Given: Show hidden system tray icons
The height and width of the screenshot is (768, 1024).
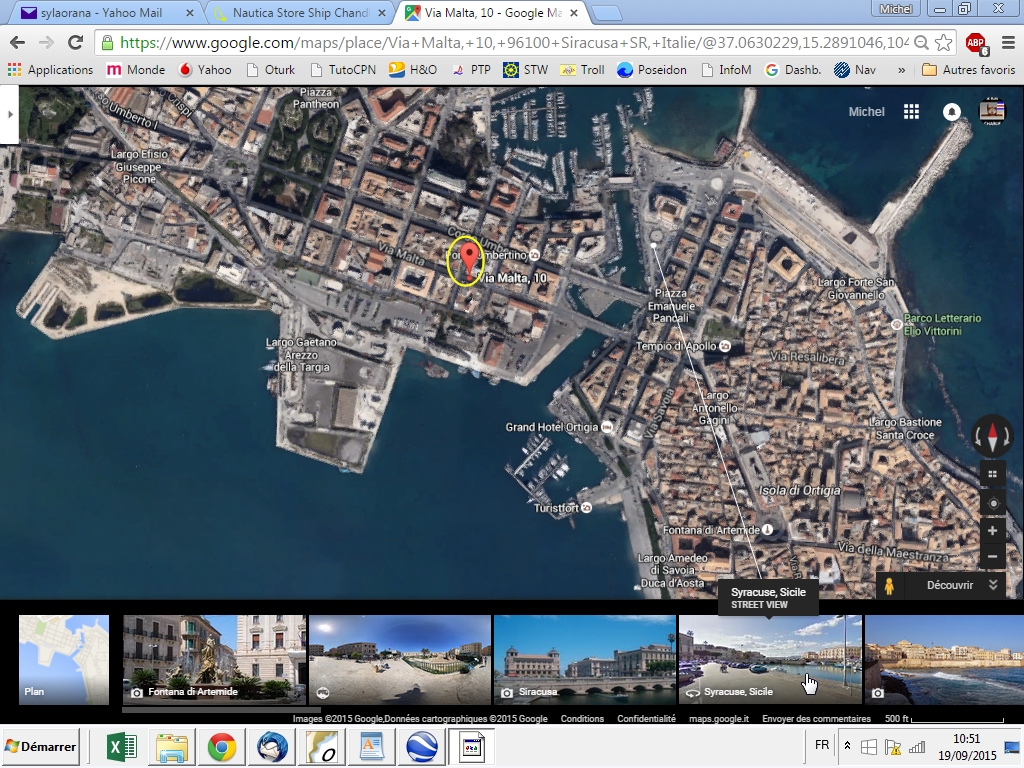Looking at the screenshot, I should tap(847, 746).
